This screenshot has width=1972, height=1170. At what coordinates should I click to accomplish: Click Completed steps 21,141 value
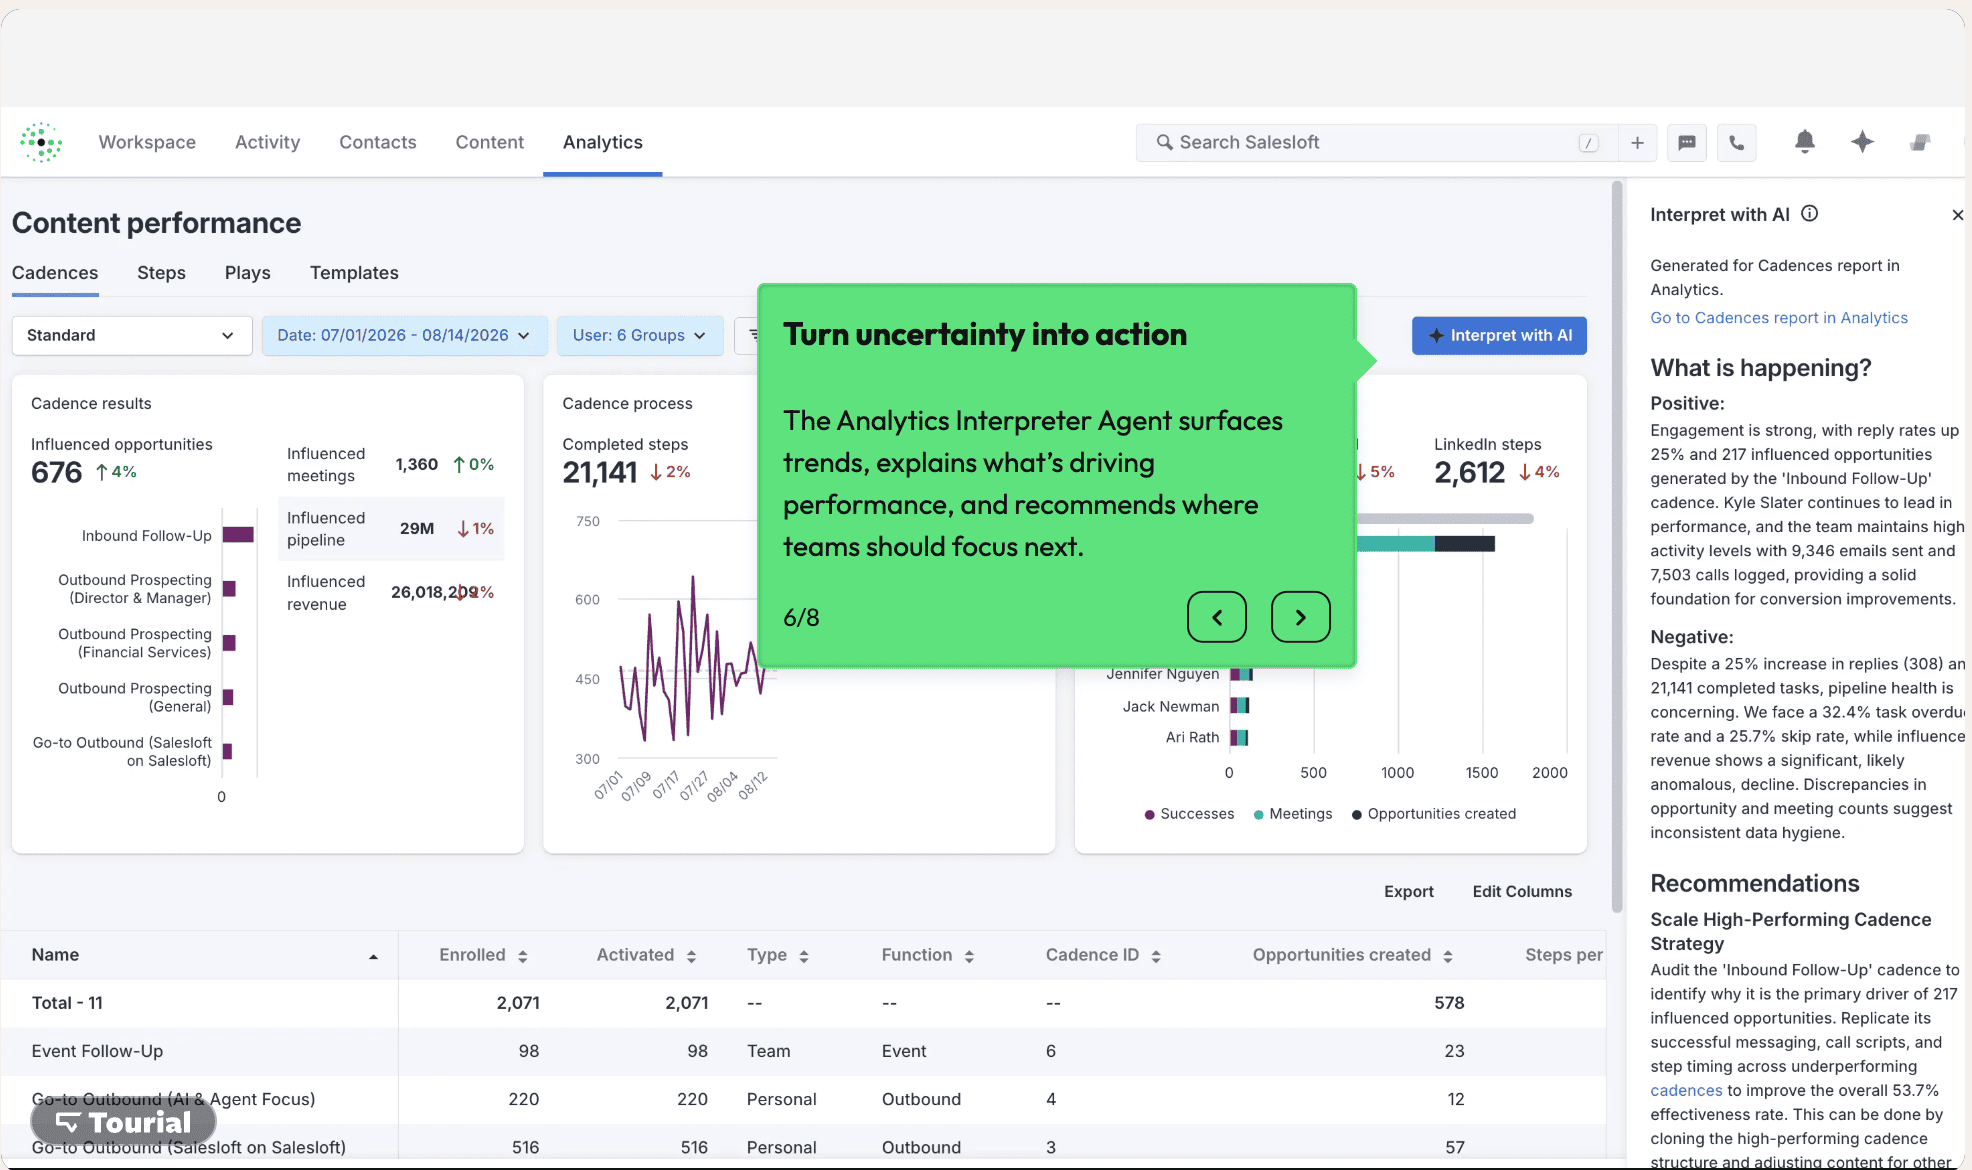[x=600, y=472]
